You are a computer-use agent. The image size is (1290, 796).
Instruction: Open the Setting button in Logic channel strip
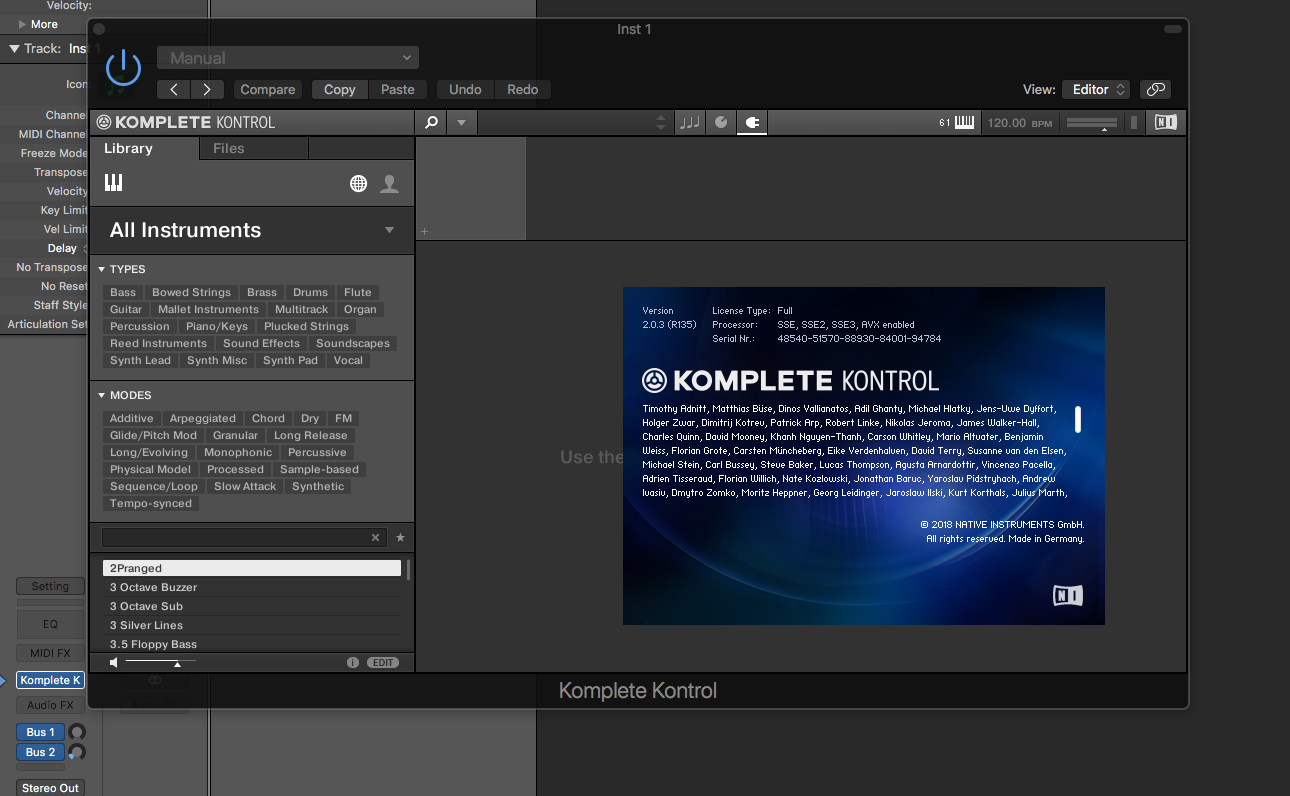tap(50, 586)
